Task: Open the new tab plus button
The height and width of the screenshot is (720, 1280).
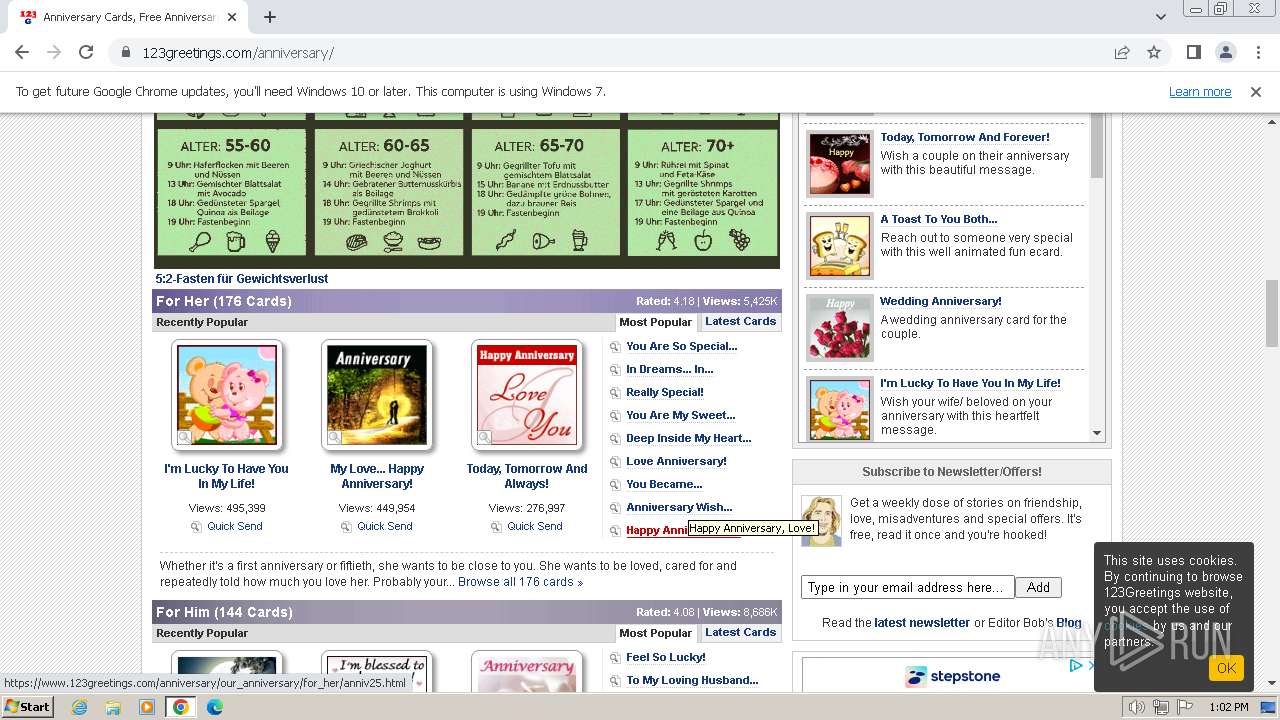Action: point(270,17)
